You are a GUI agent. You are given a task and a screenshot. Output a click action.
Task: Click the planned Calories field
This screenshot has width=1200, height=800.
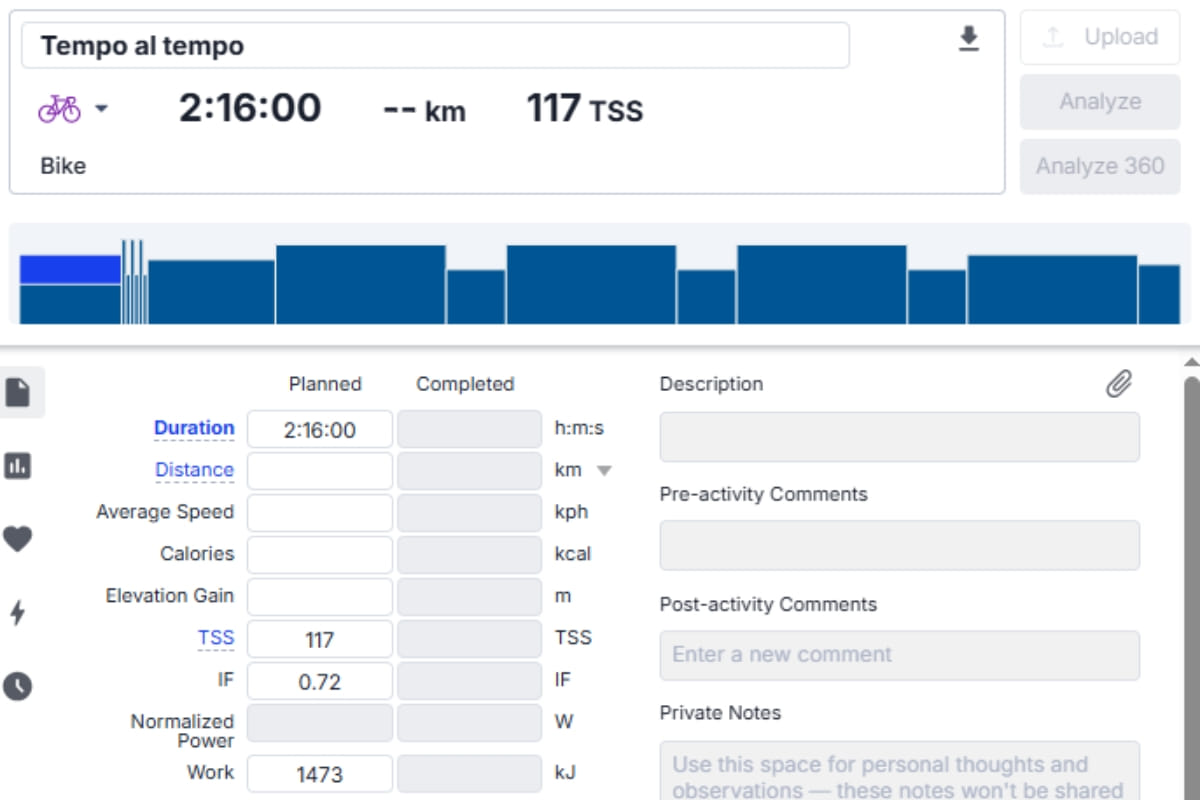click(x=320, y=555)
